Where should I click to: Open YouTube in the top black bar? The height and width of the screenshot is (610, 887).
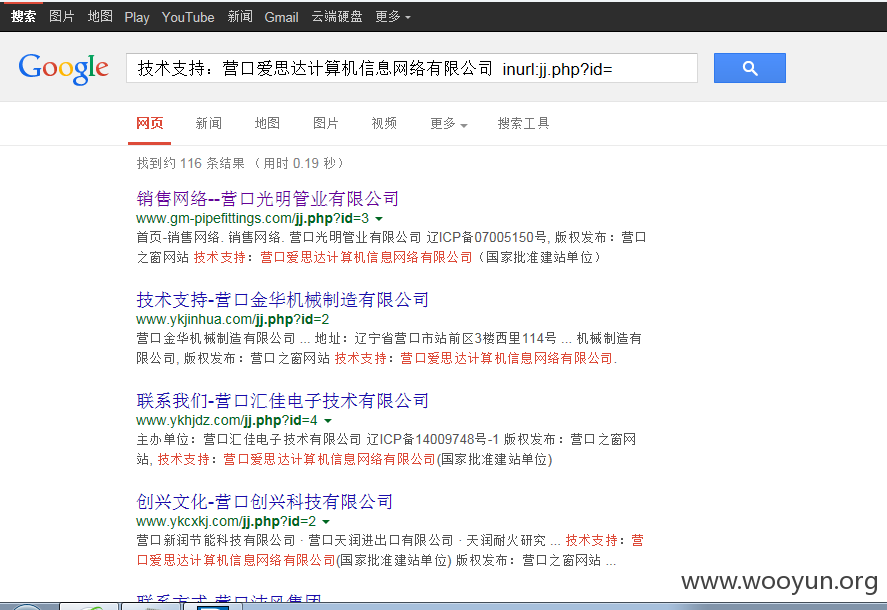click(x=188, y=18)
